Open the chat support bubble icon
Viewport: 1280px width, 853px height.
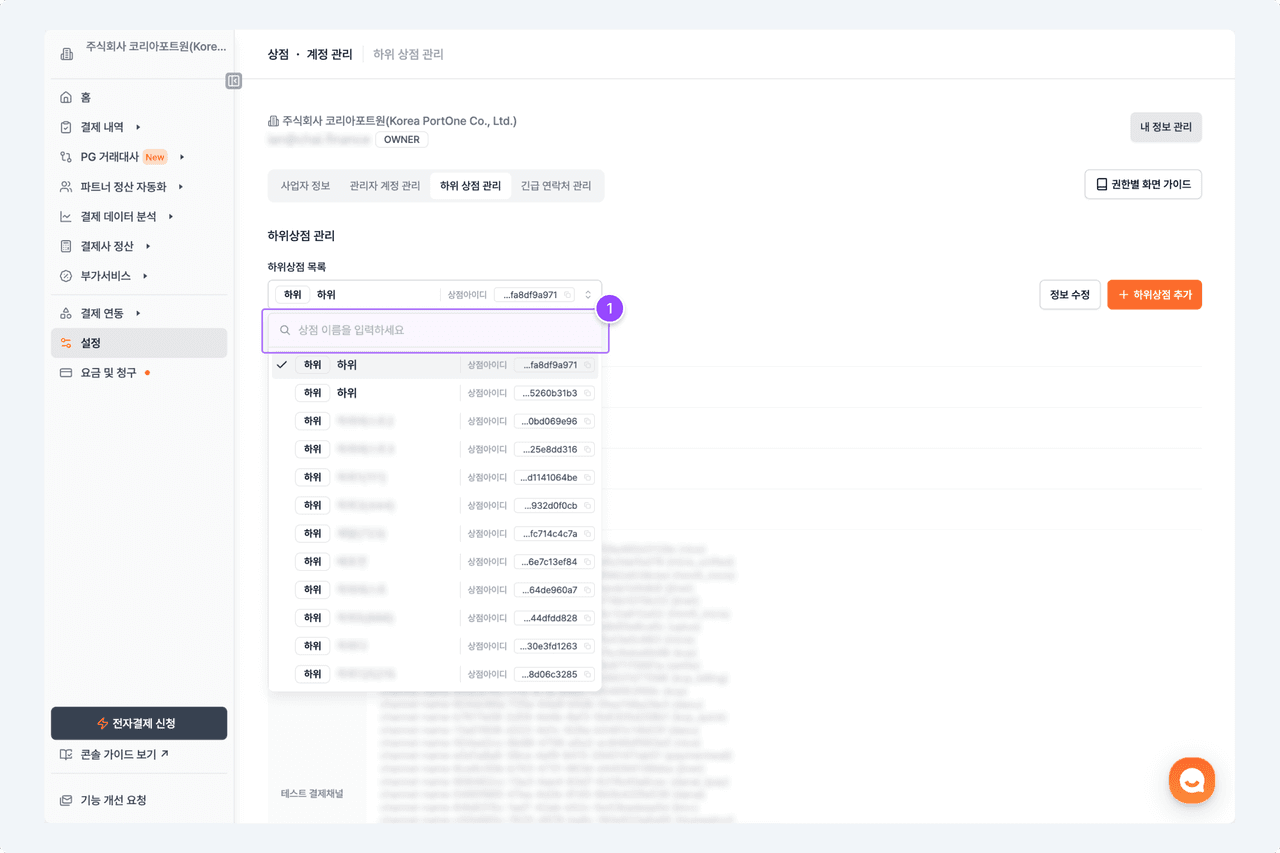1191,780
